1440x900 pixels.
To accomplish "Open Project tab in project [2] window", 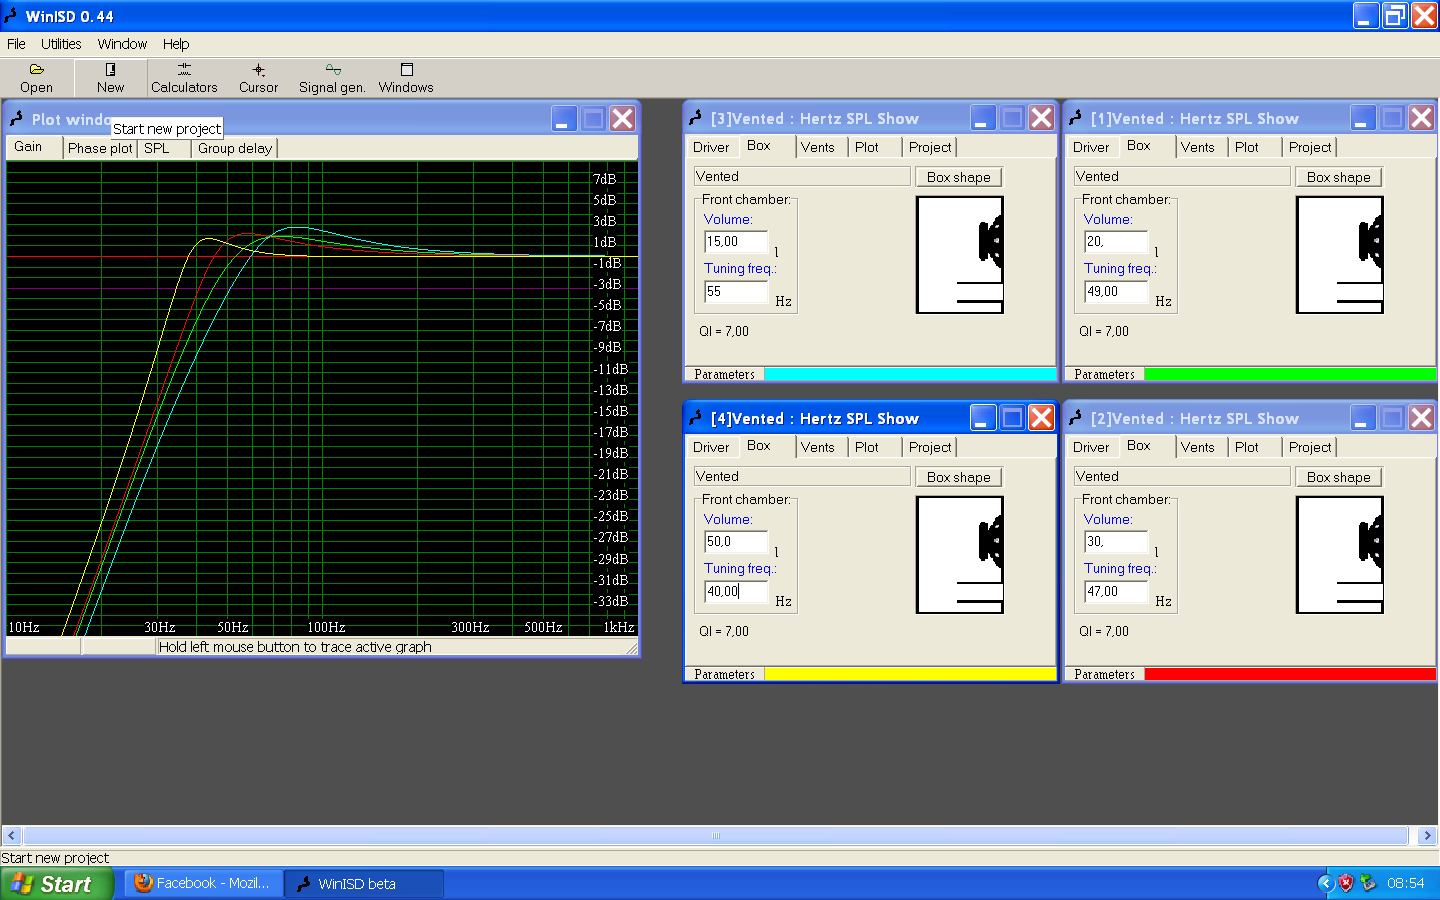I will tap(1310, 447).
